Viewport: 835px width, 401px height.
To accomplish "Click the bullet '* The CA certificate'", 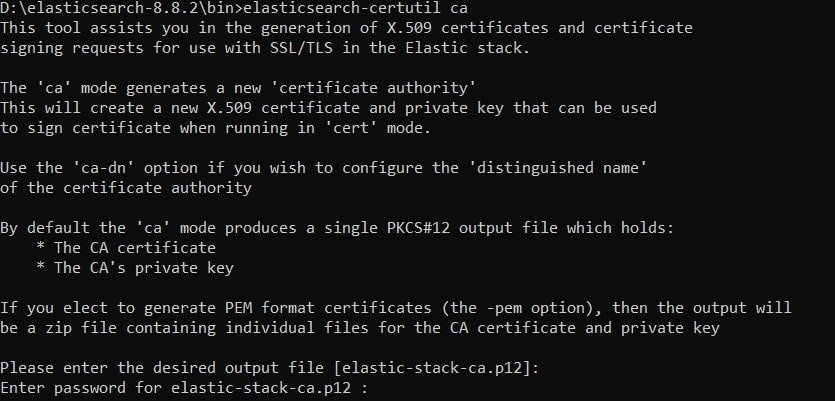I will pos(126,248).
